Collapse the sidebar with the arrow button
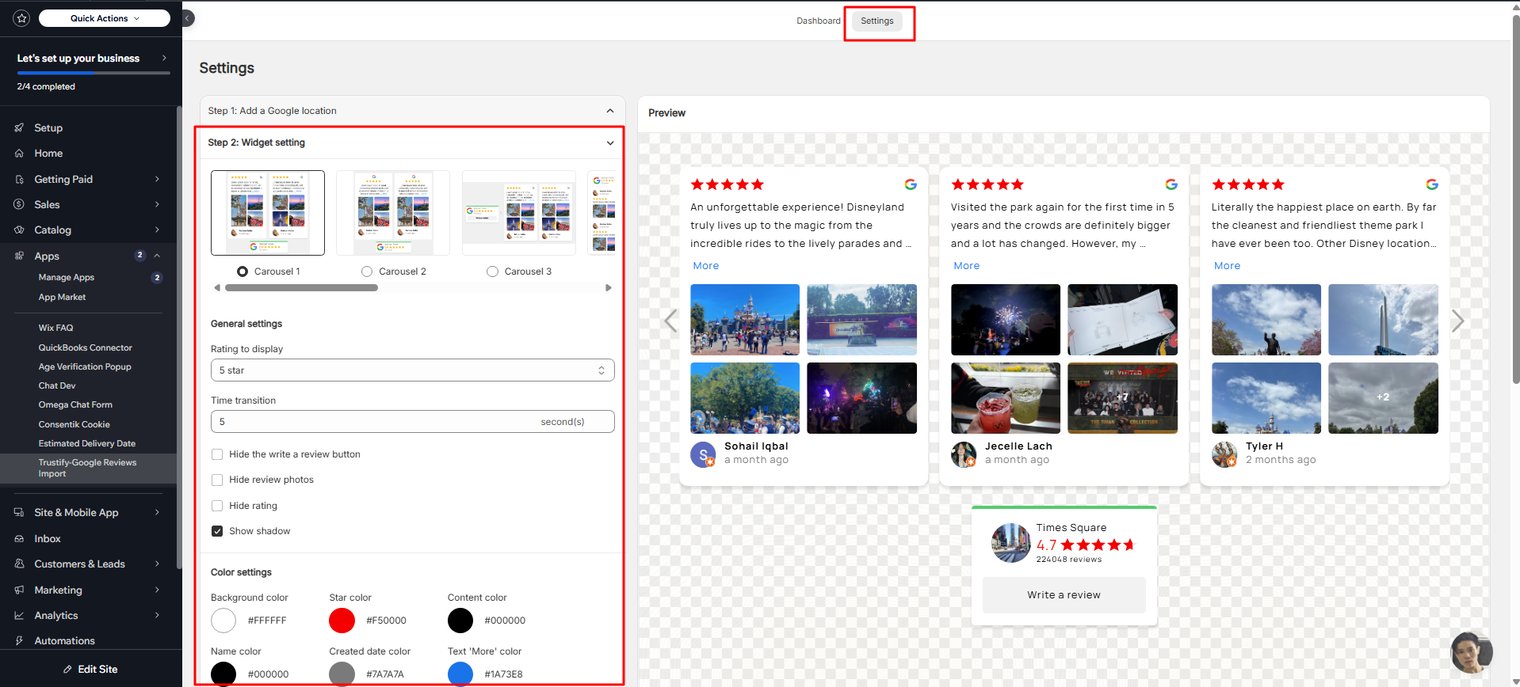Viewport: 1520px width, 687px height. 188,18
